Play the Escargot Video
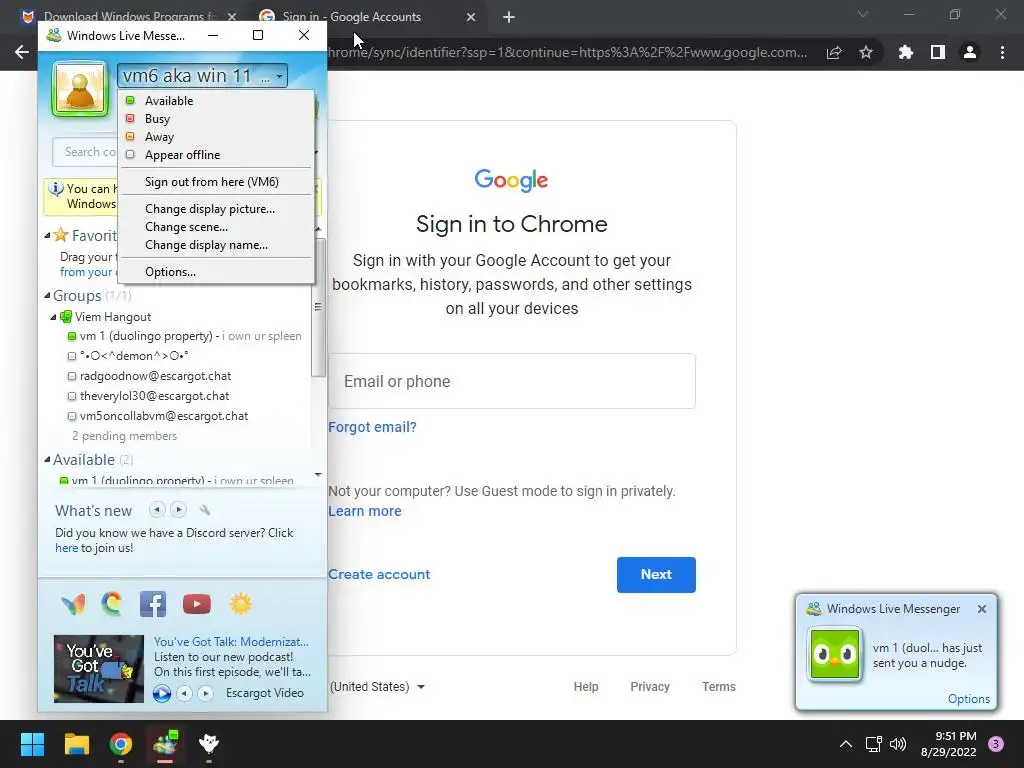The height and width of the screenshot is (768, 1024). click(x=162, y=693)
